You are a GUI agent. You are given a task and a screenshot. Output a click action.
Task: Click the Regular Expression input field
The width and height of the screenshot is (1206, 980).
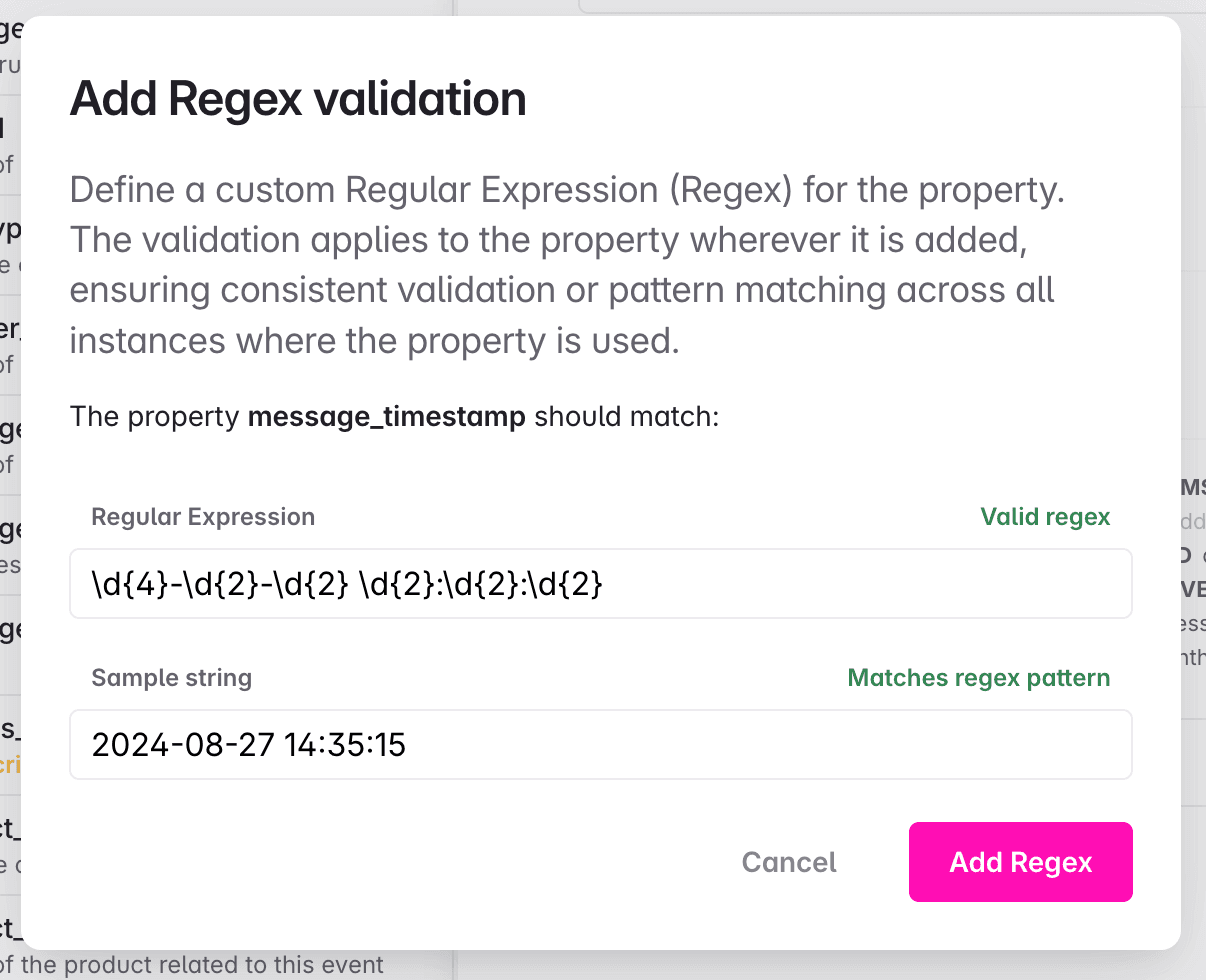coord(600,583)
